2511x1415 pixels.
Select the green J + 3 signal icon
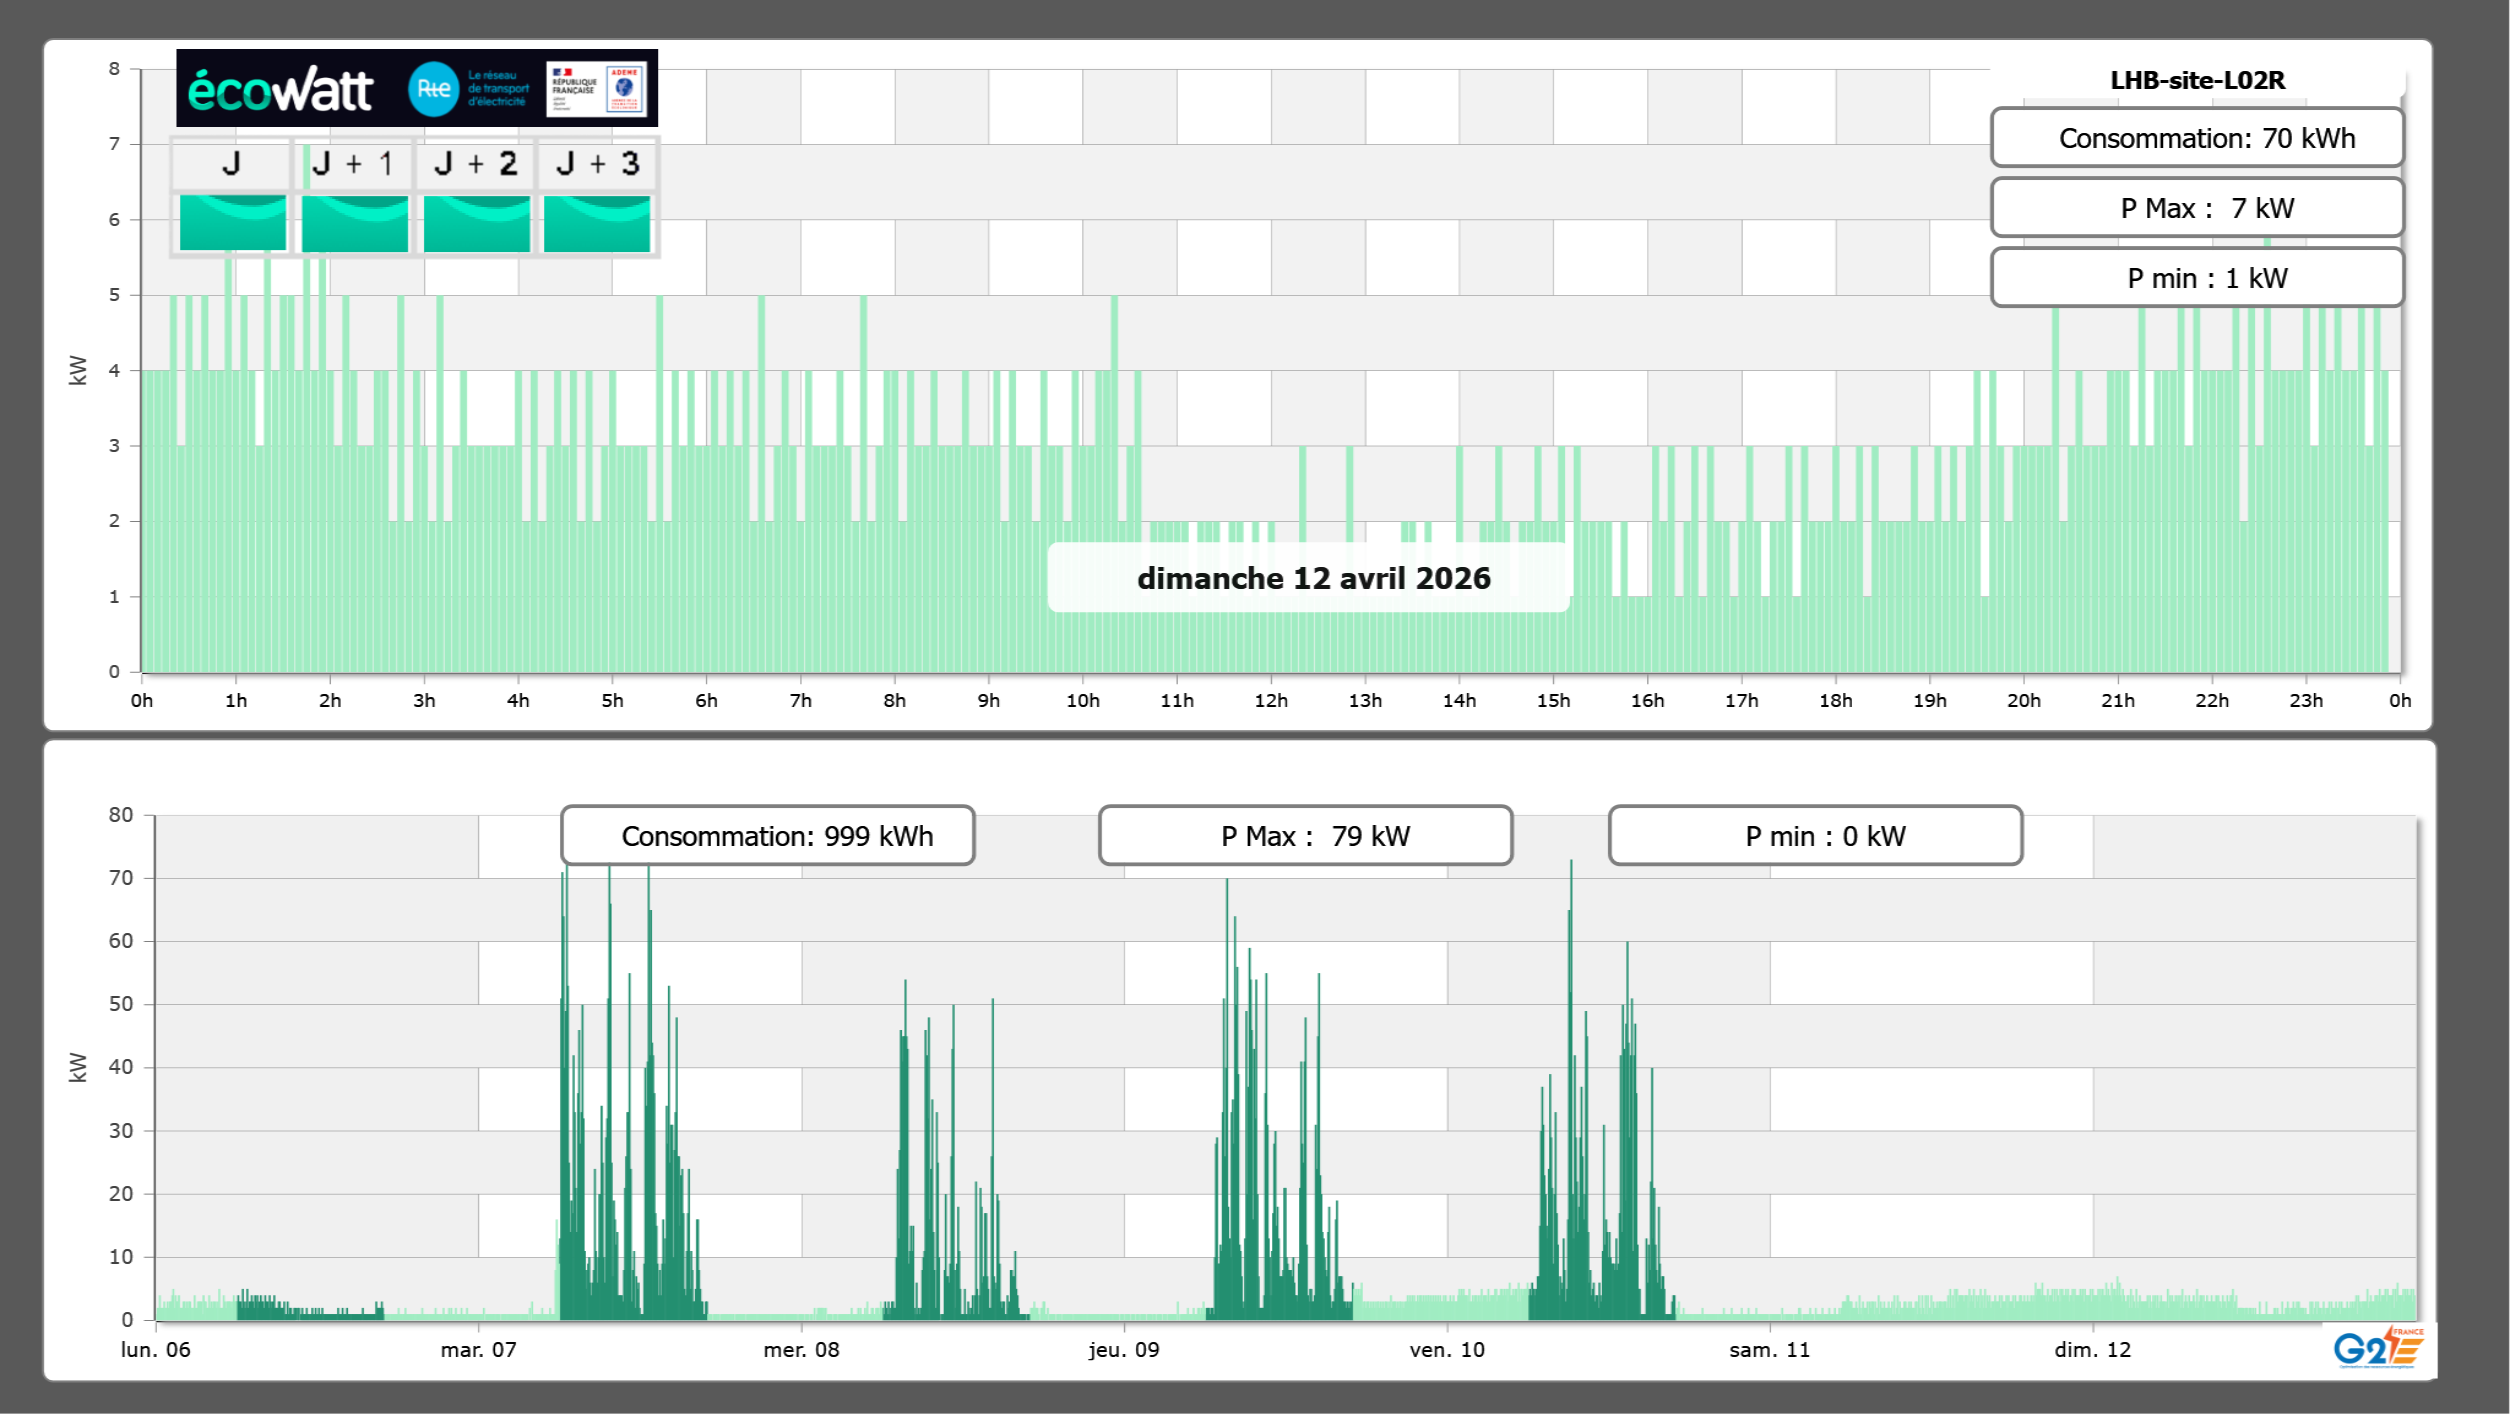pyautogui.click(x=597, y=222)
